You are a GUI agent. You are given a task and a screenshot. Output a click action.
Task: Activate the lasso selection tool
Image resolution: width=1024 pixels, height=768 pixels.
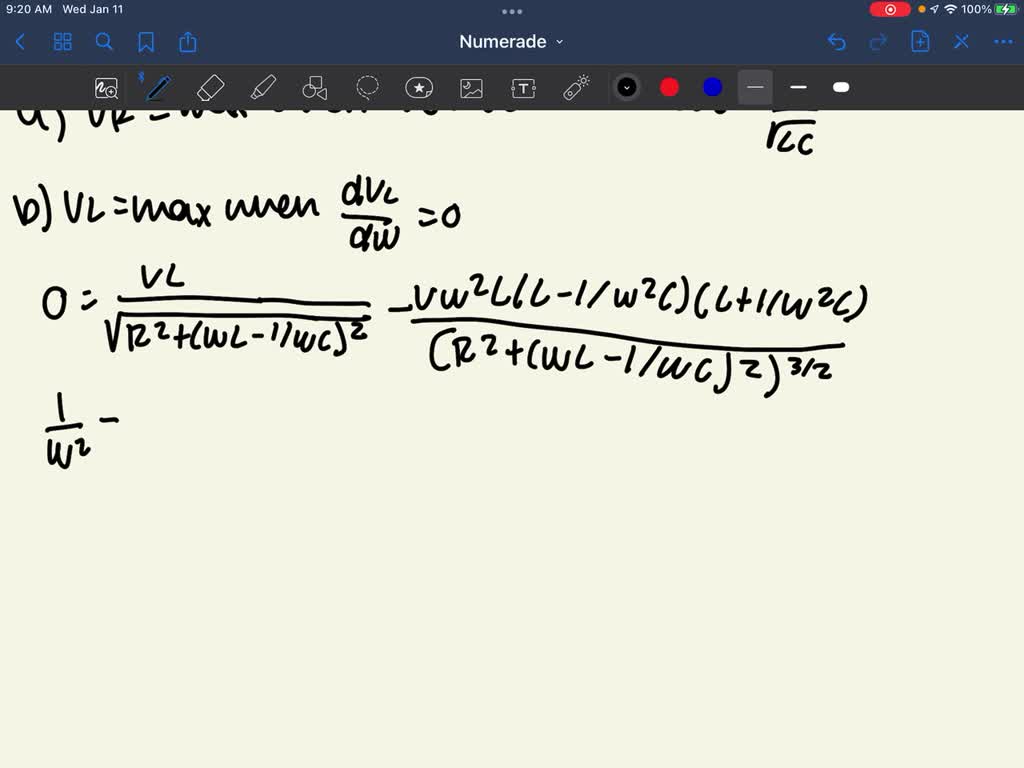[x=367, y=87]
